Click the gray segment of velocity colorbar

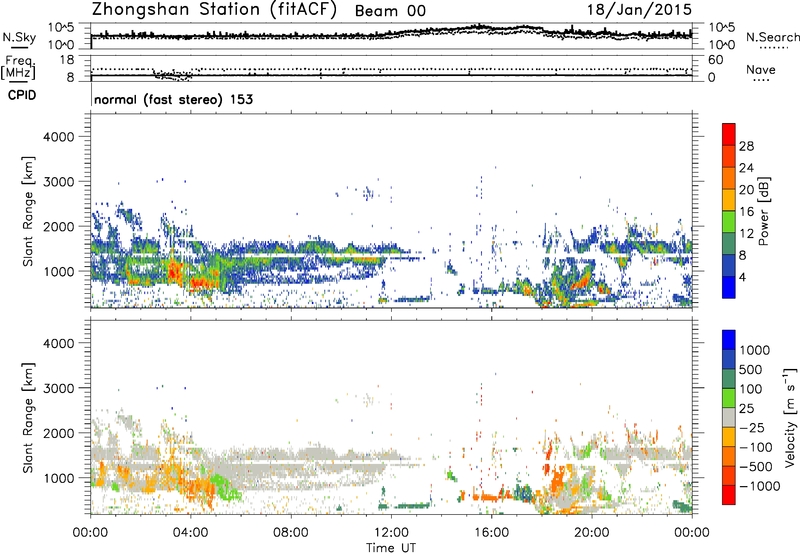pyautogui.click(x=729, y=418)
